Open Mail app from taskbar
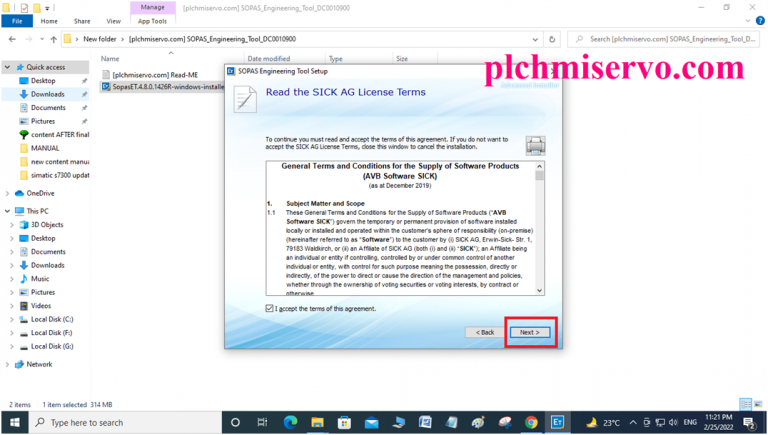The image size is (768, 435). click(371, 422)
